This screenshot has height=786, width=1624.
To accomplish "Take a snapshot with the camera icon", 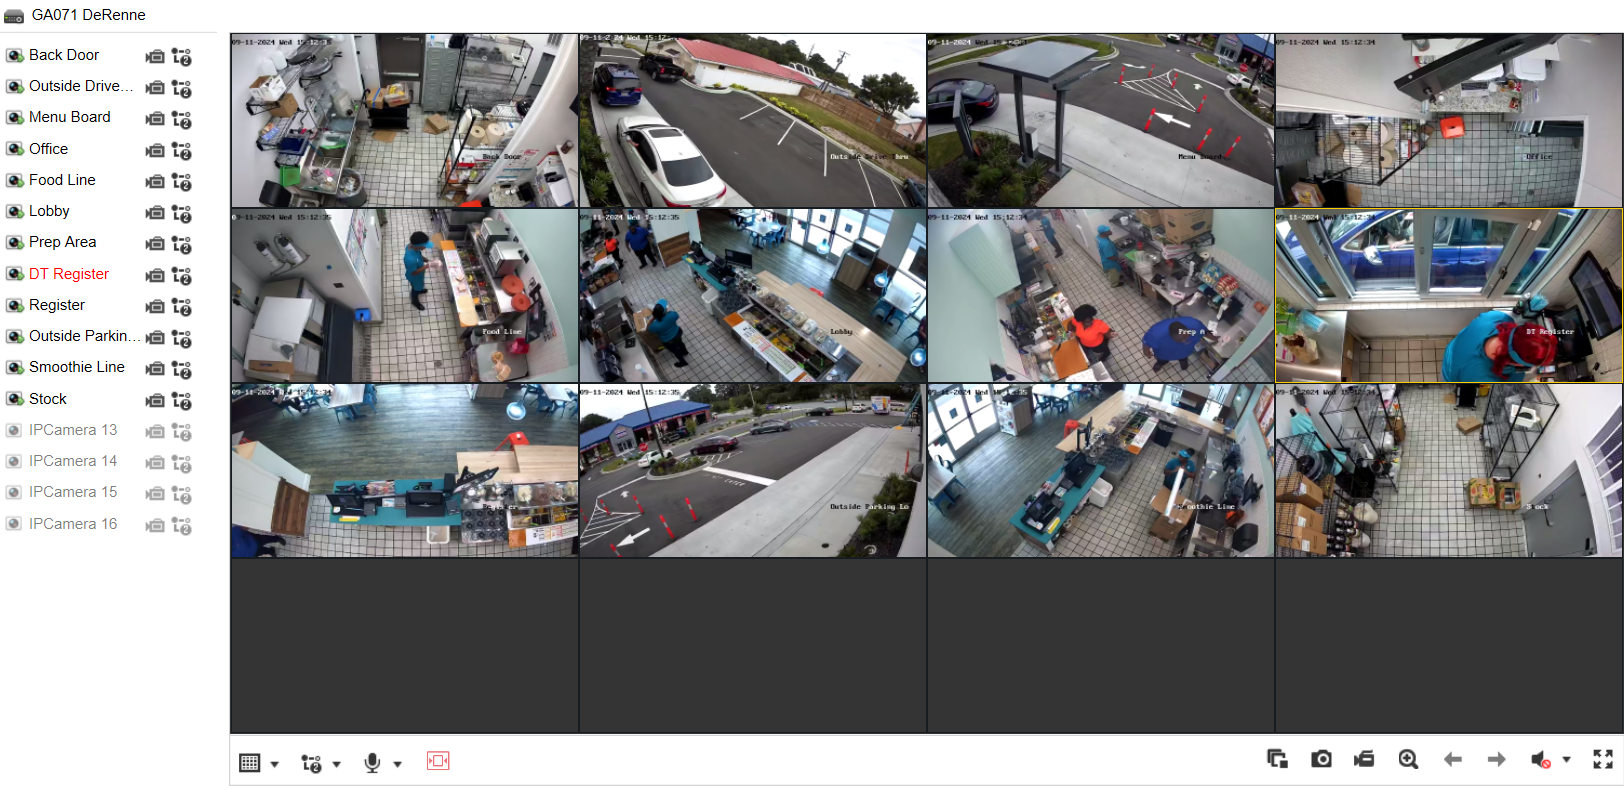I will click(x=1321, y=759).
